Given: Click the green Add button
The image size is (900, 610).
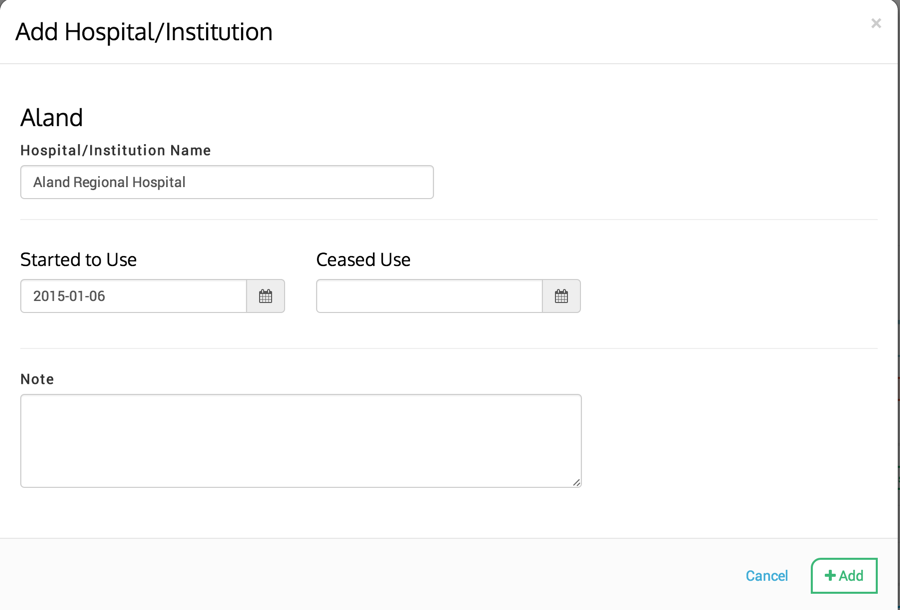Looking at the screenshot, I should 844,576.
